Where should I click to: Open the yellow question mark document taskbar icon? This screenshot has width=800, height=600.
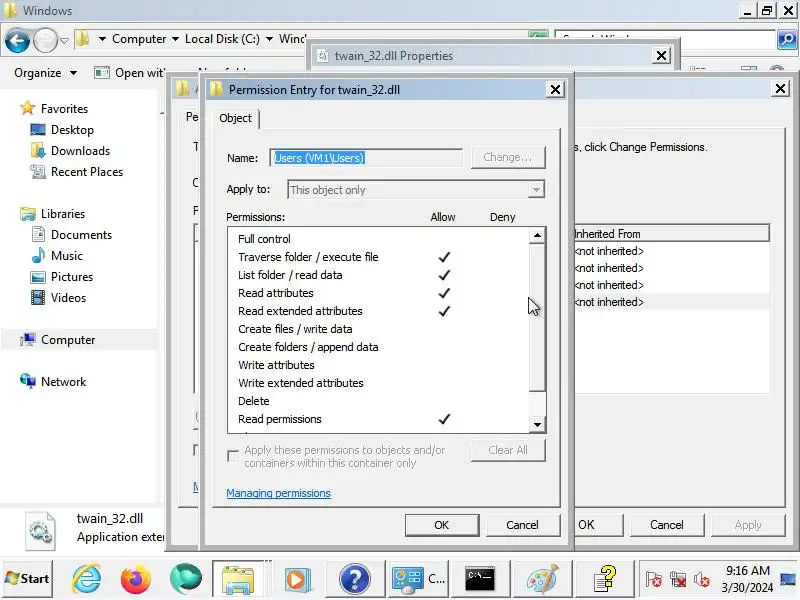coord(605,579)
